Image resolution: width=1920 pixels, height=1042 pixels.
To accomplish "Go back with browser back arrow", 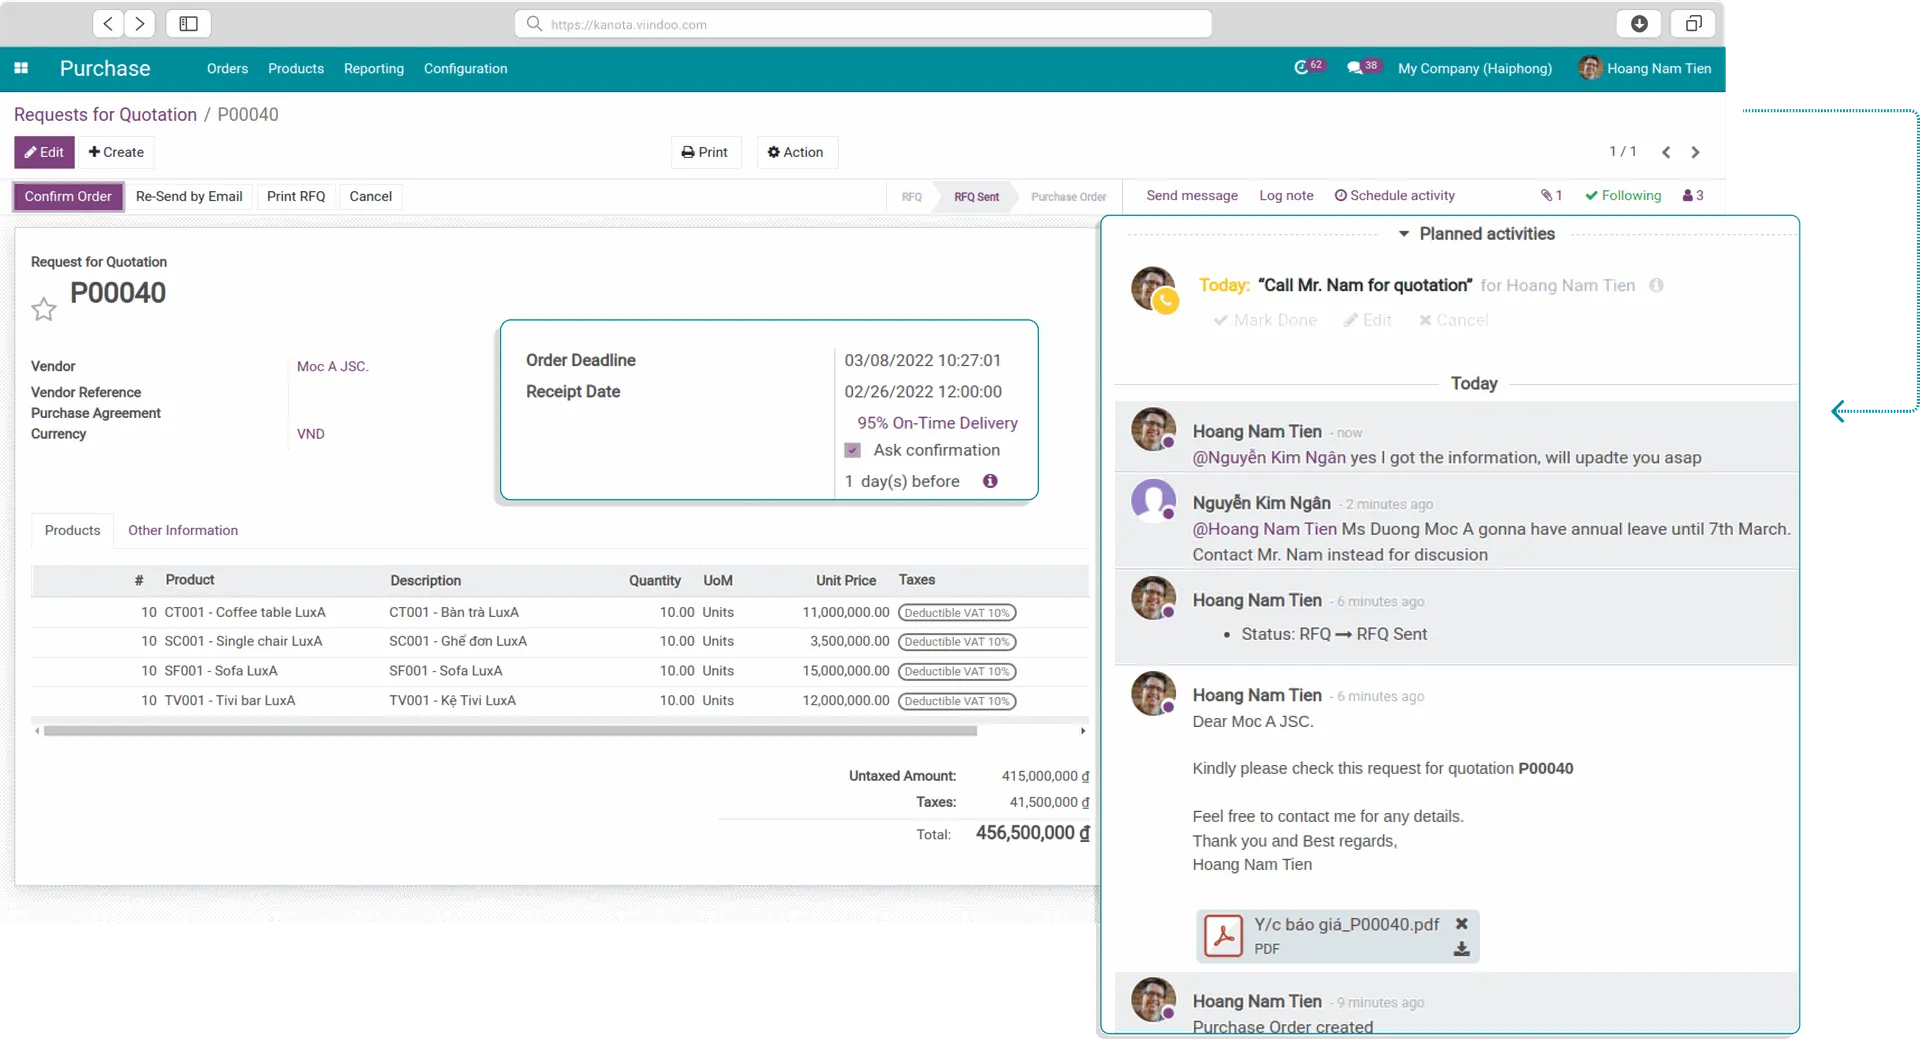I will [108, 23].
